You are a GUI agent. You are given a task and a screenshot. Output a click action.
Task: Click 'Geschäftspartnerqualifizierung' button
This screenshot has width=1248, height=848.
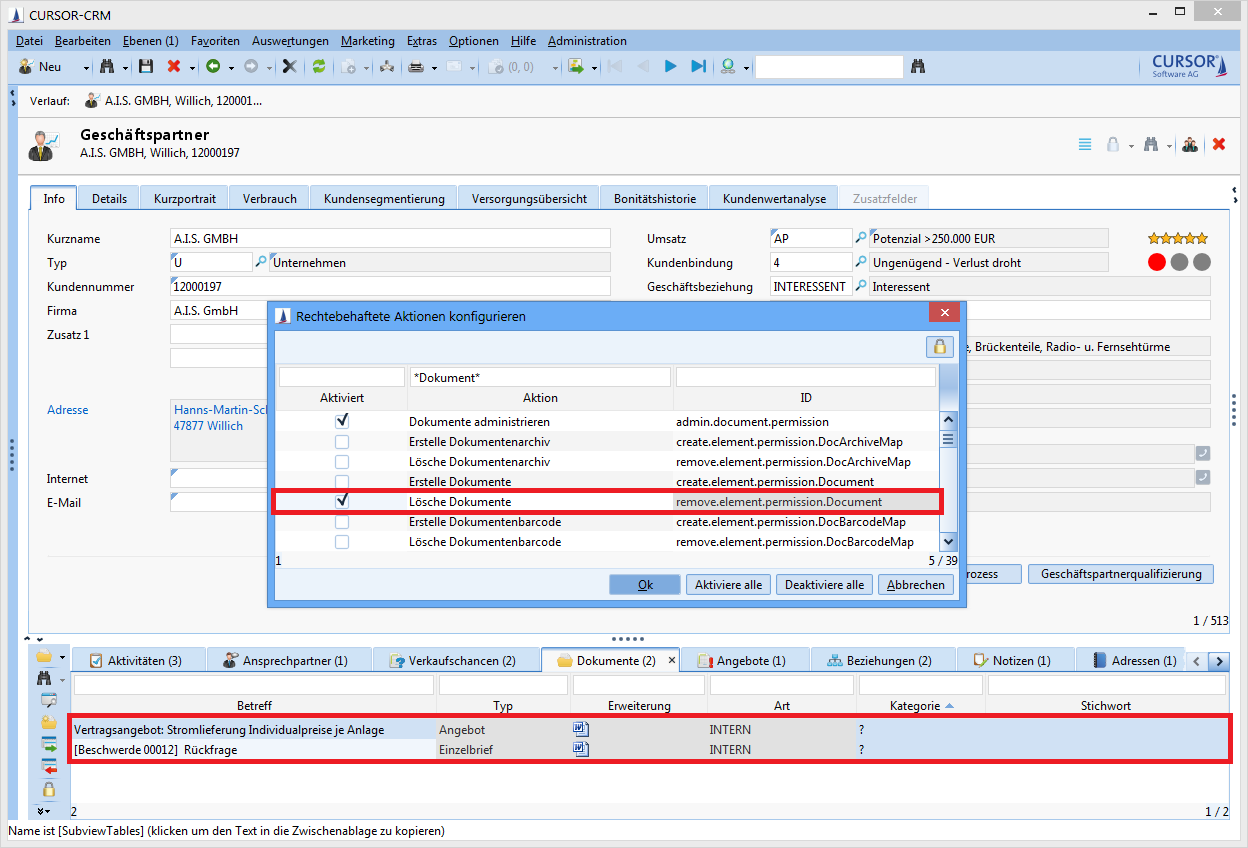(1120, 574)
